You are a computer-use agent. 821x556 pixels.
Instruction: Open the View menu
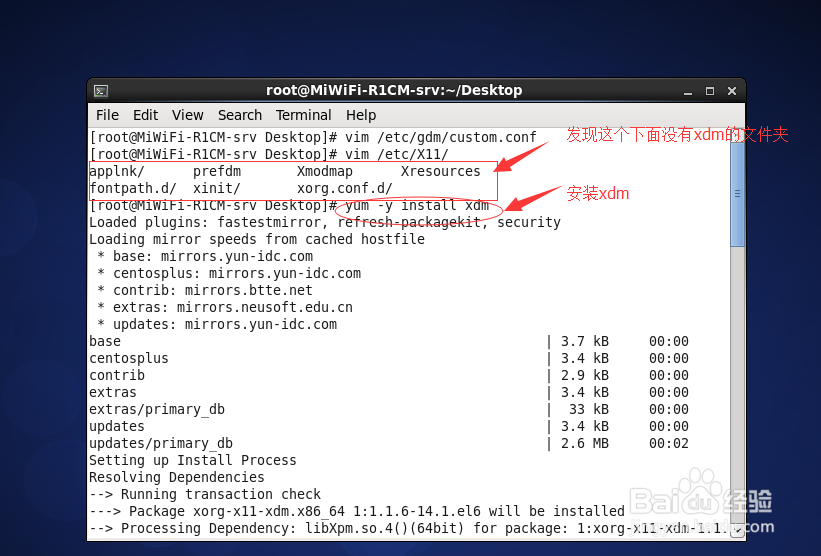187,115
